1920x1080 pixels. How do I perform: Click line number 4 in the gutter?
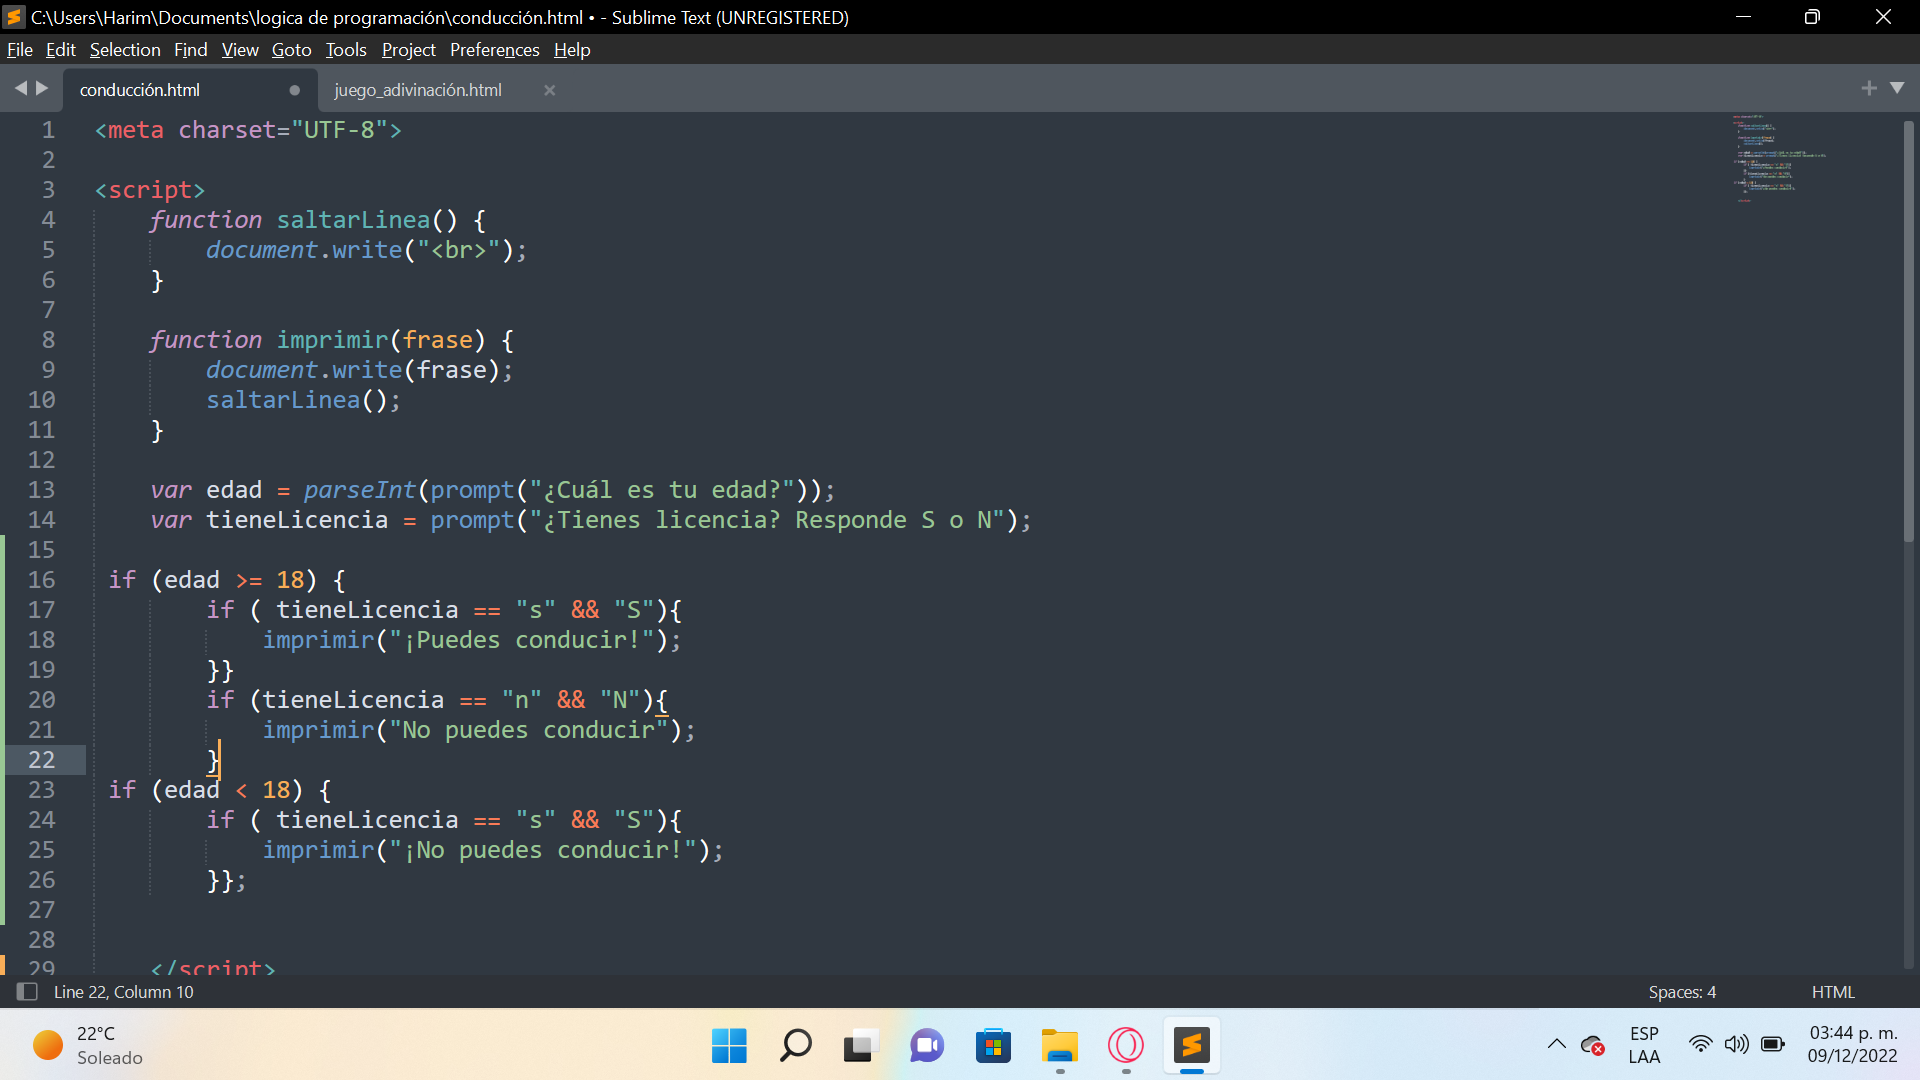48,220
